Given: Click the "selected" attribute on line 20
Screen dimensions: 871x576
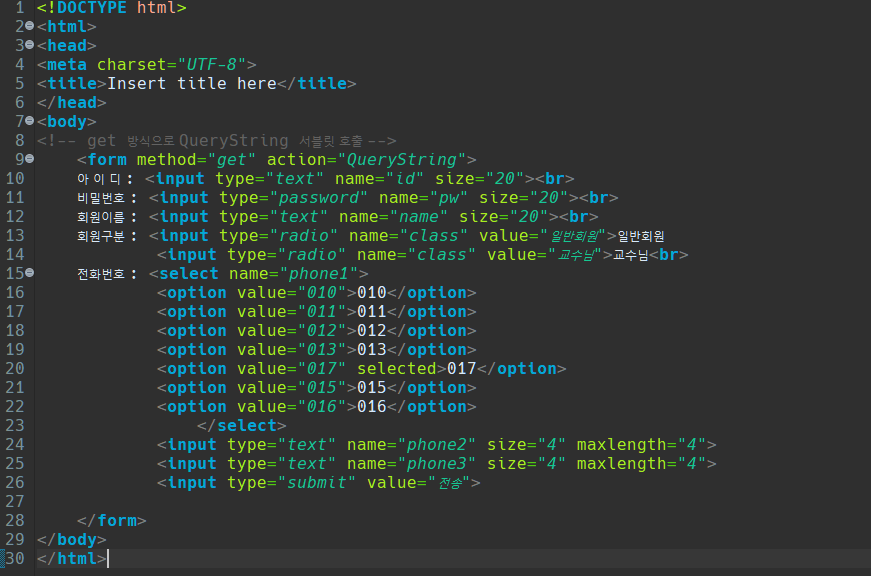Looking at the screenshot, I should (x=397, y=369).
